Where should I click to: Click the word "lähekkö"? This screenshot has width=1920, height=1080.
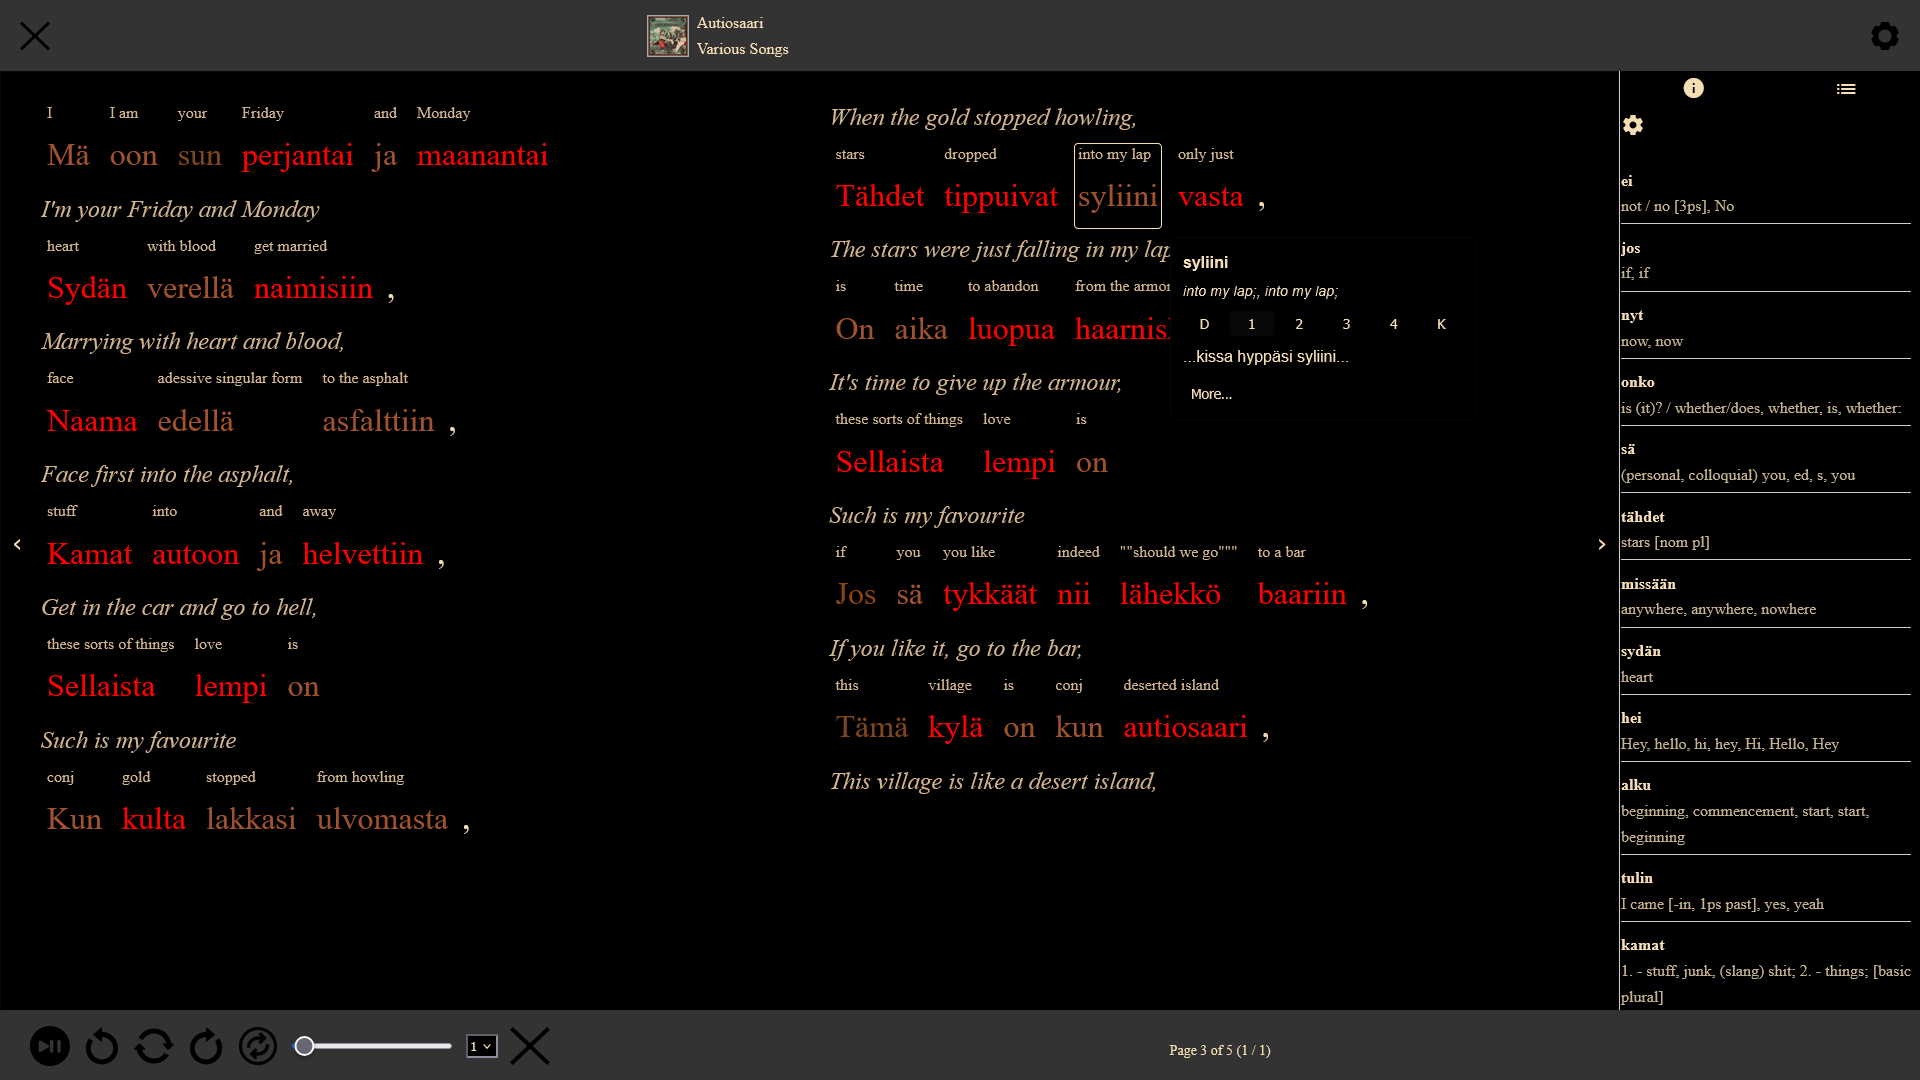pyautogui.click(x=1170, y=594)
